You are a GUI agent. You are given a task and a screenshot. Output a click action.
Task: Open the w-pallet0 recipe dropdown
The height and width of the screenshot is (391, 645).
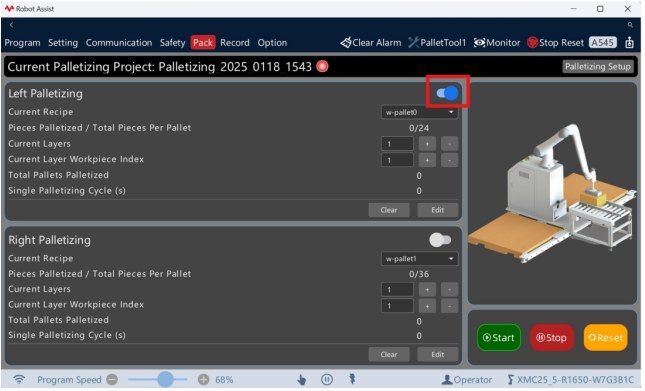tap(421, 113)
